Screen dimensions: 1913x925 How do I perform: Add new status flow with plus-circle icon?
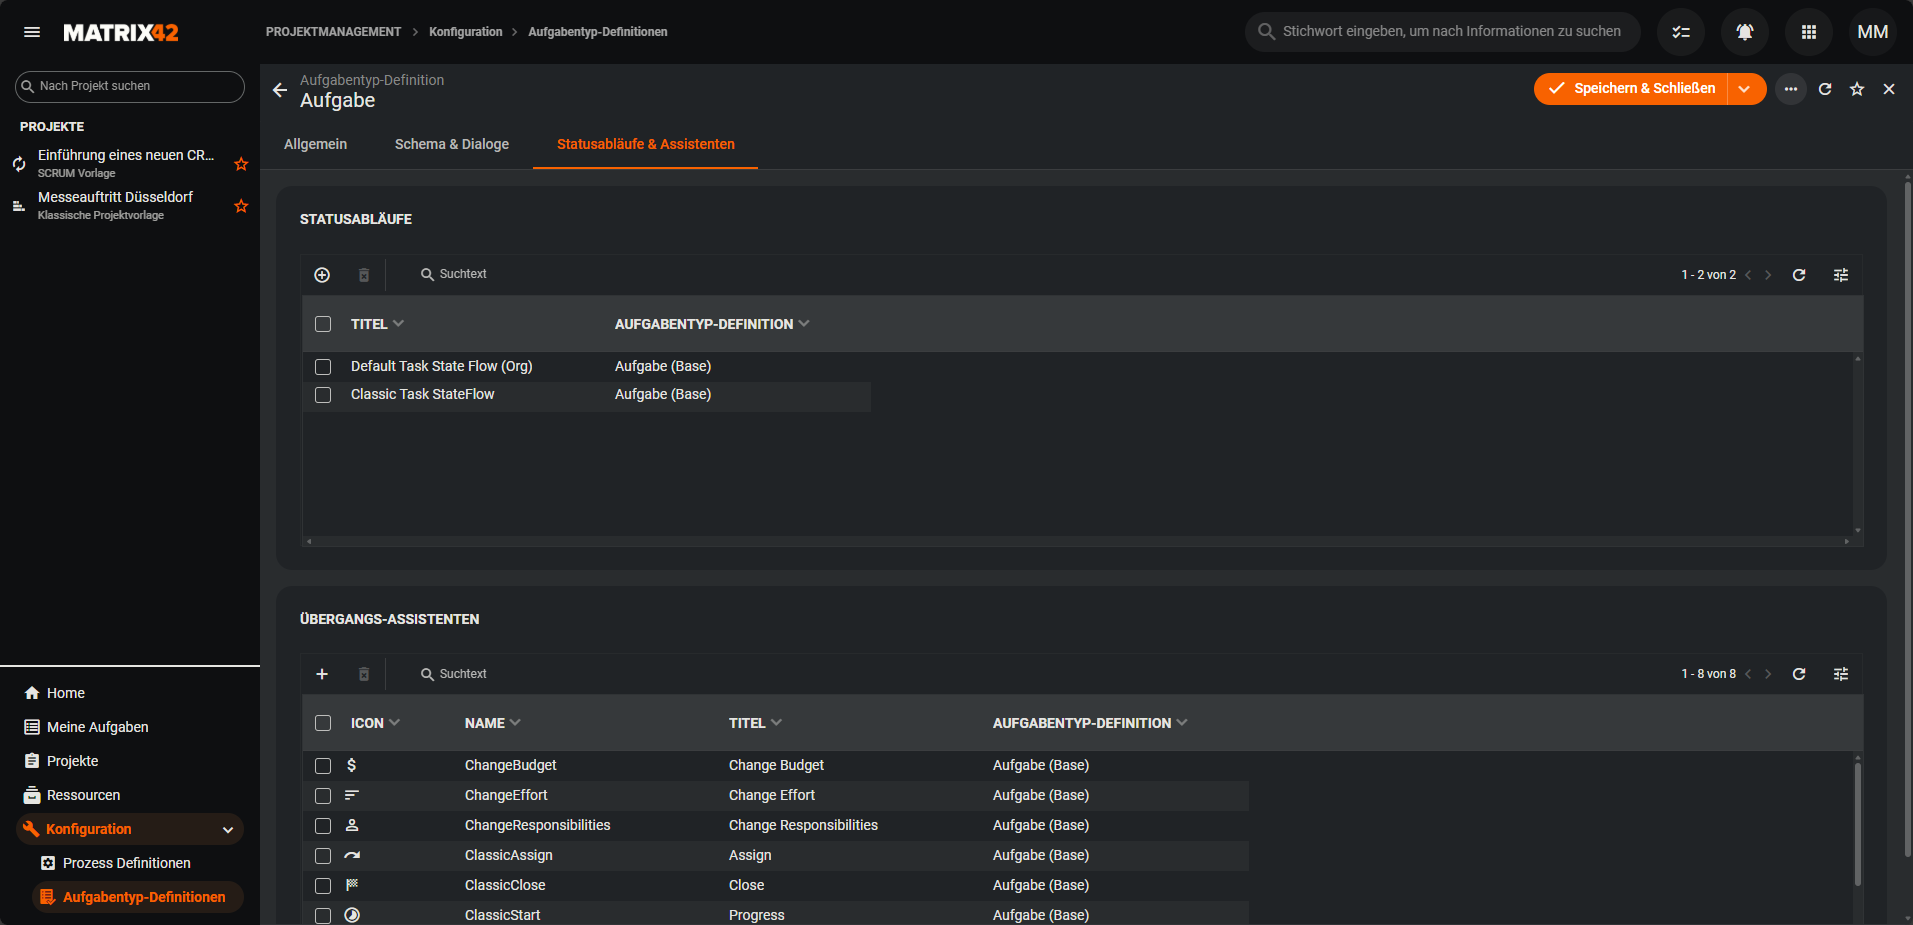(x=322, y=275)
